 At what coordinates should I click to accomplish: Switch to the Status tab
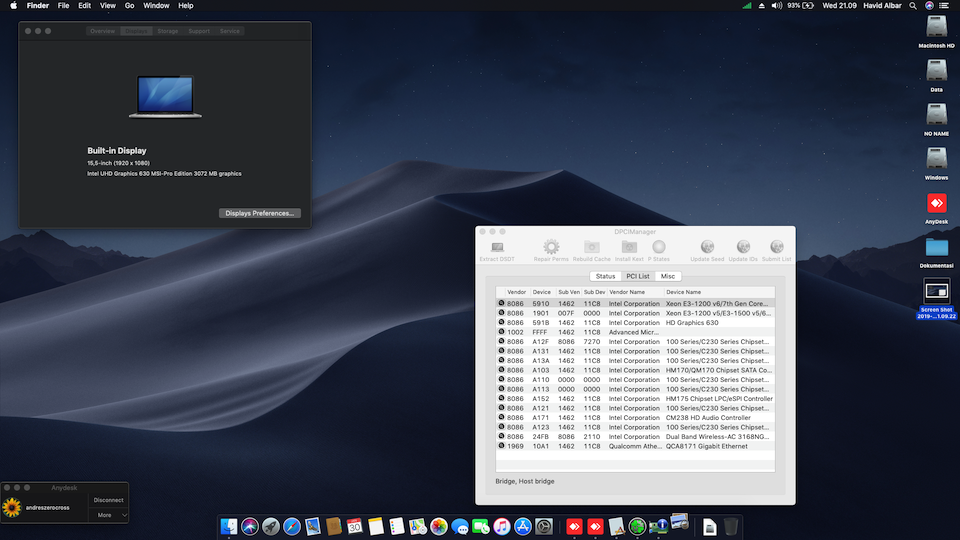605,276
